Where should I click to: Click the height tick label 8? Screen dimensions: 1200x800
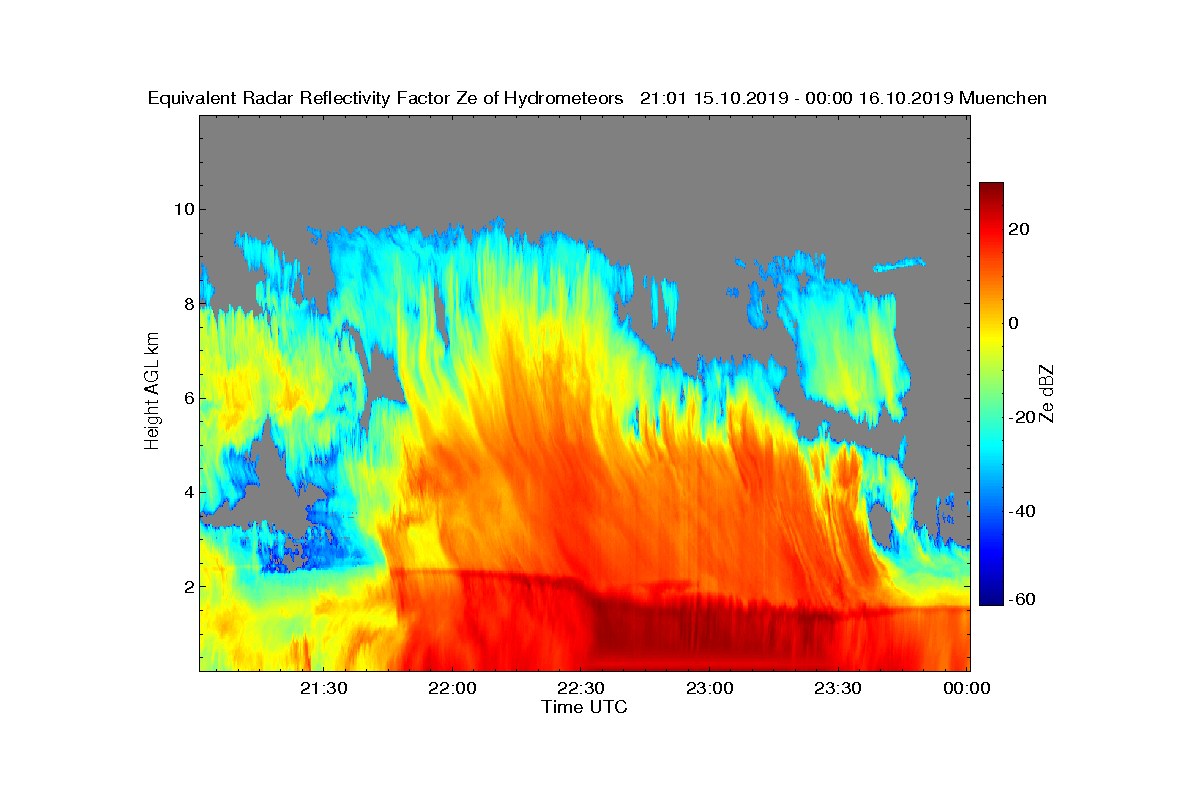pos(187,303)
